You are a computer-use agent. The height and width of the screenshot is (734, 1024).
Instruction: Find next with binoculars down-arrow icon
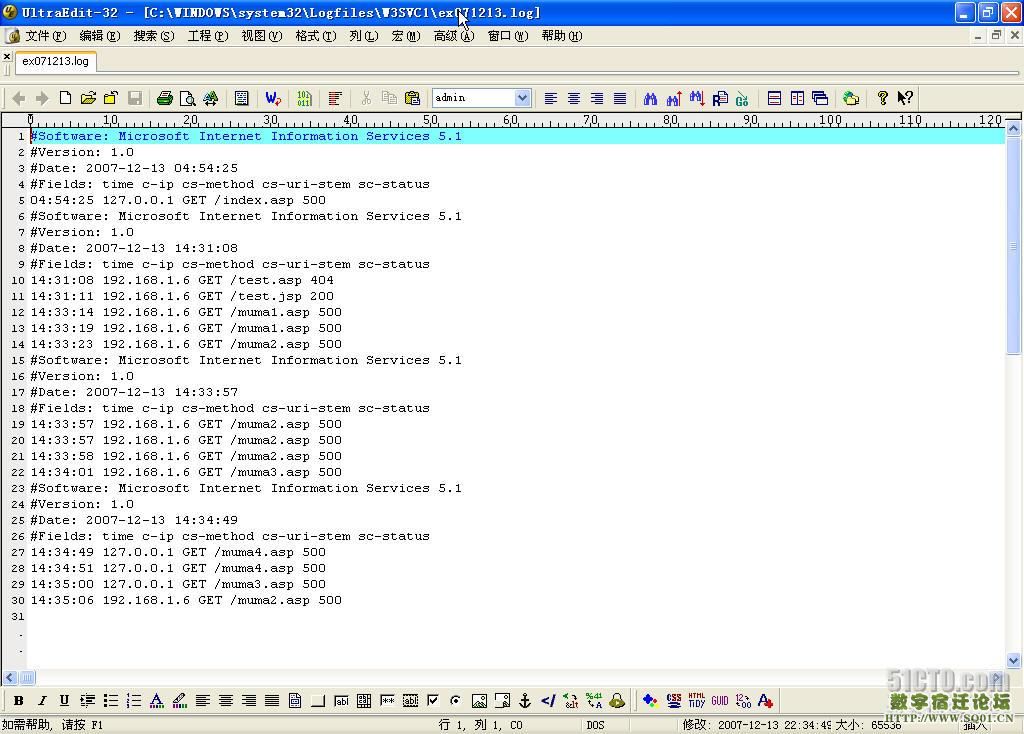(696, 98)
